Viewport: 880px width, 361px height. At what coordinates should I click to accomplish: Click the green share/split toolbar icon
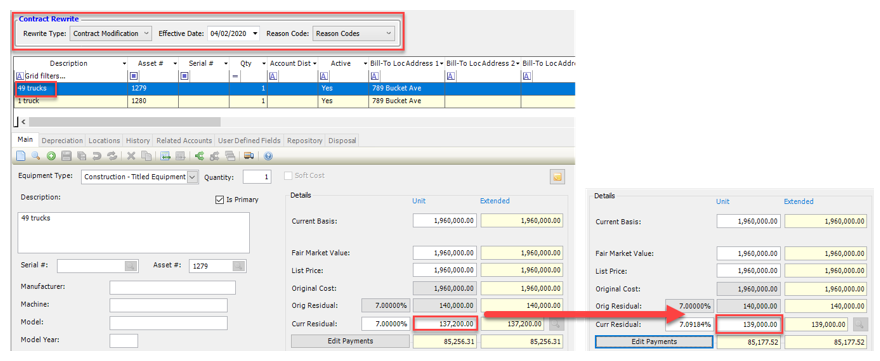(x=199, y=156)
